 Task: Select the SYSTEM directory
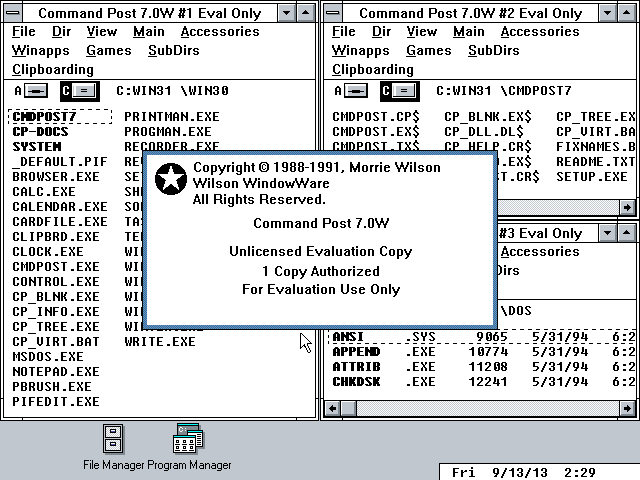(37, 147)
